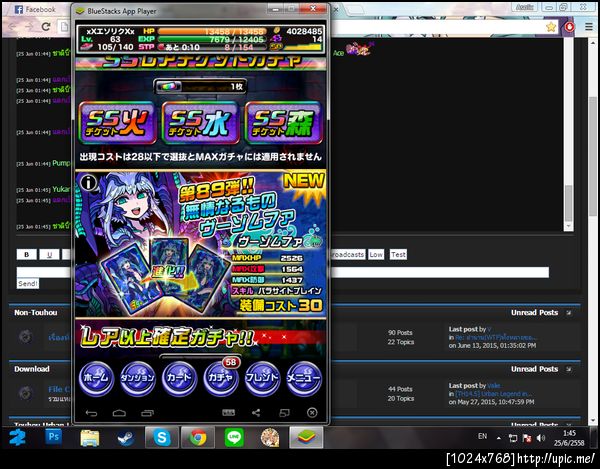Tap the SS water ticket (水) button
This screenshot has width=600, height=469.
pos(200,122)
